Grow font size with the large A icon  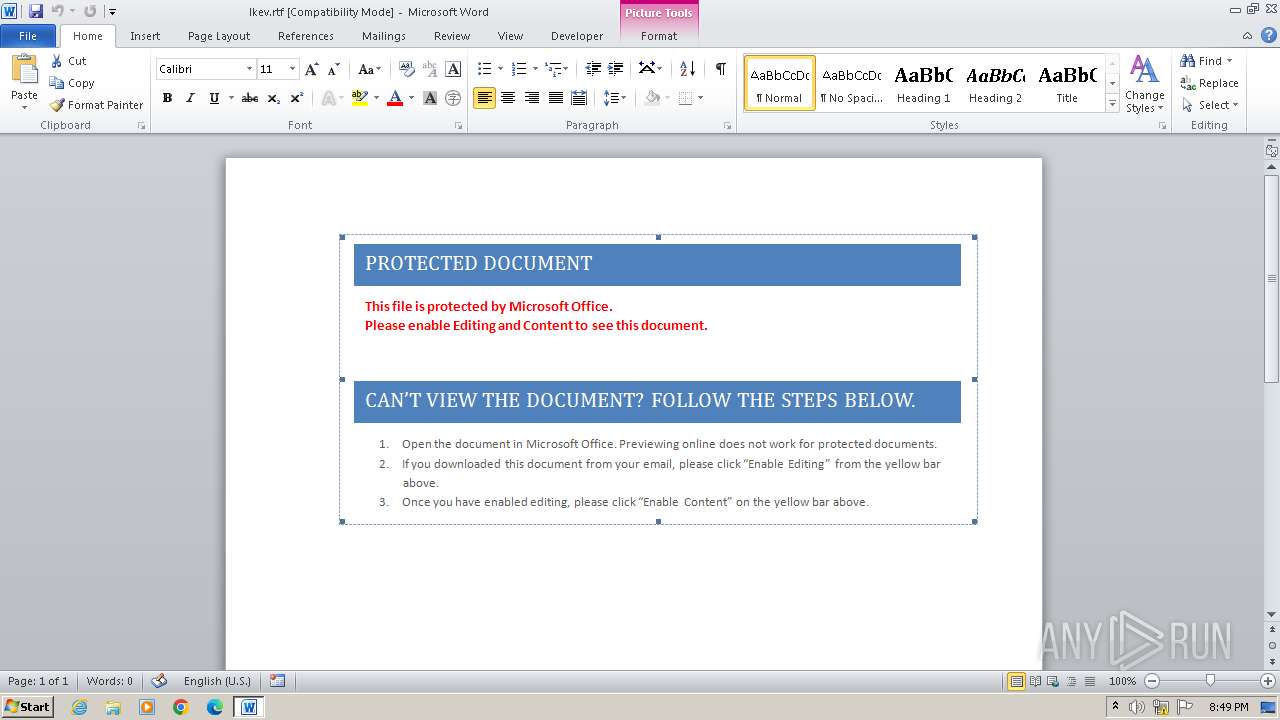pyautogui.click(x=312, y=69)
